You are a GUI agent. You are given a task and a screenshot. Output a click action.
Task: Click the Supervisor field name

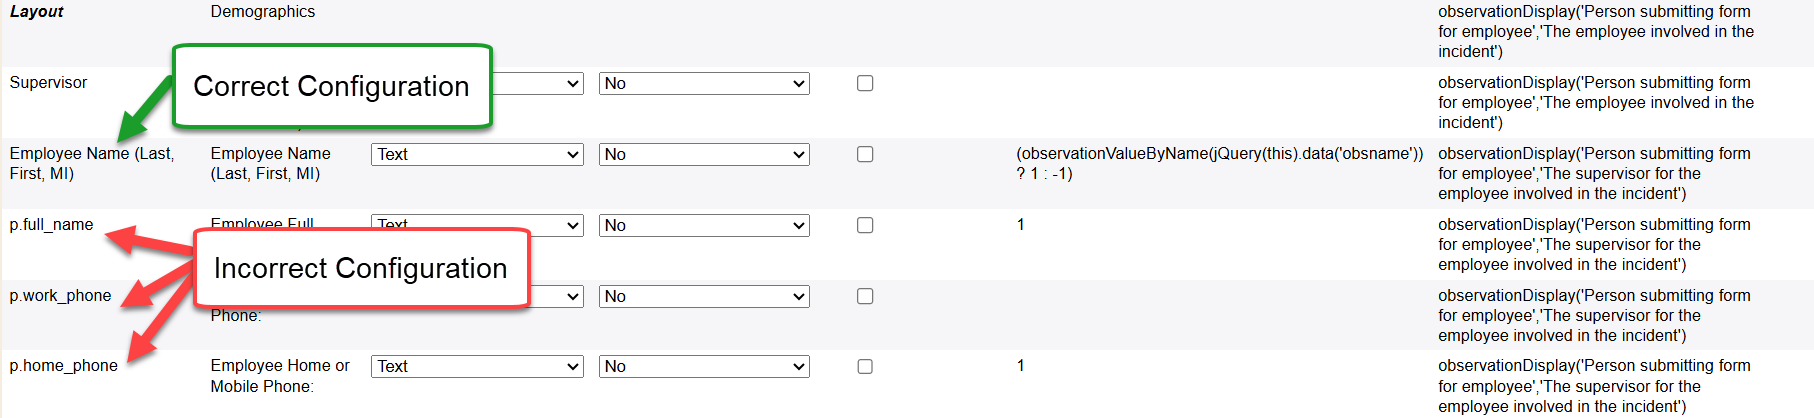48,83
